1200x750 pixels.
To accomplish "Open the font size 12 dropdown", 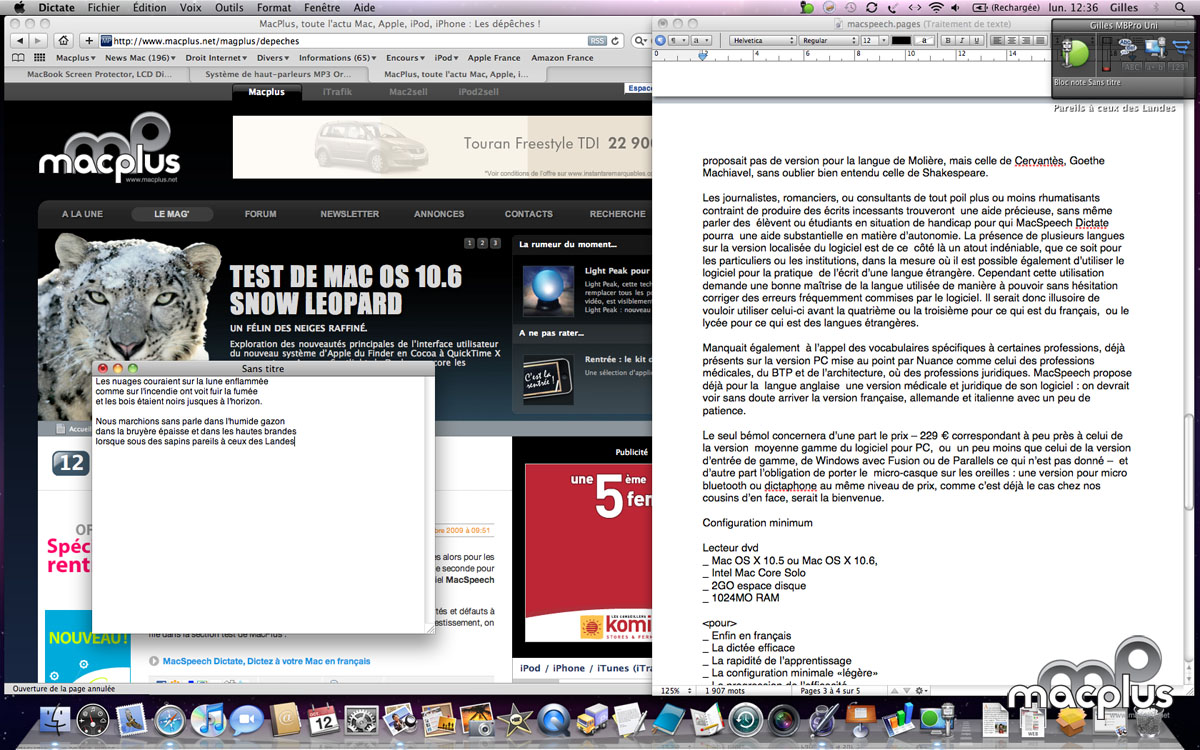I will (874, 40).
